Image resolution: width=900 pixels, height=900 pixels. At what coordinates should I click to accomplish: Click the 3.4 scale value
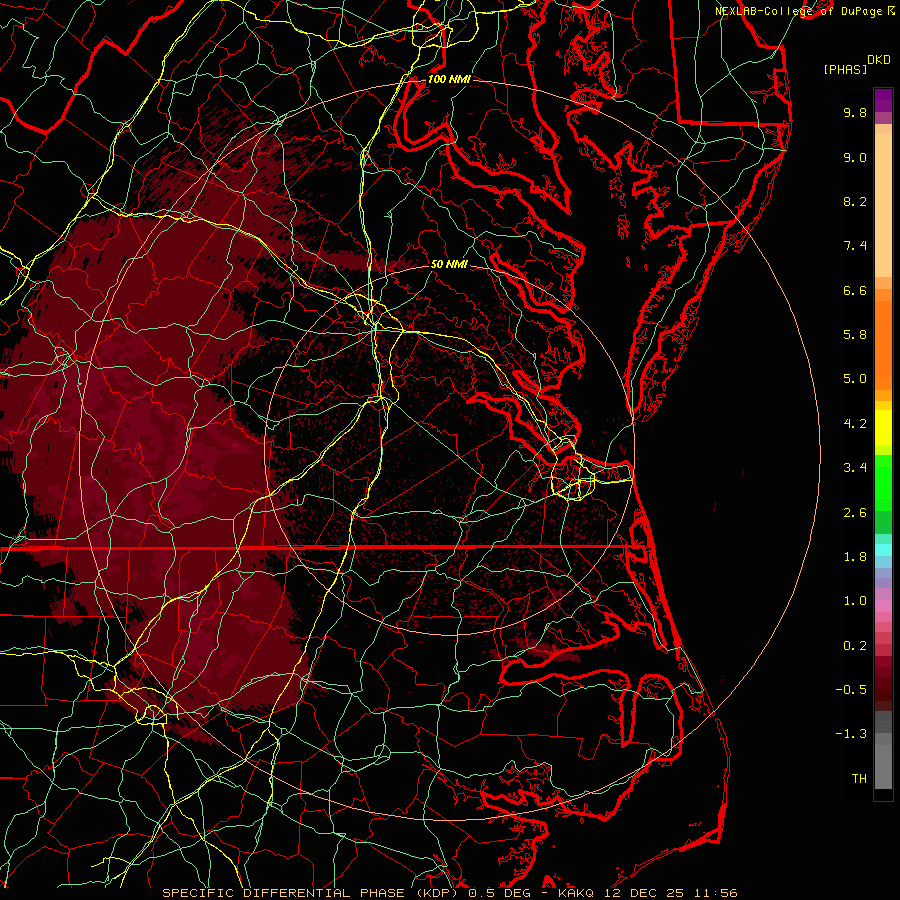click(855, 468)
